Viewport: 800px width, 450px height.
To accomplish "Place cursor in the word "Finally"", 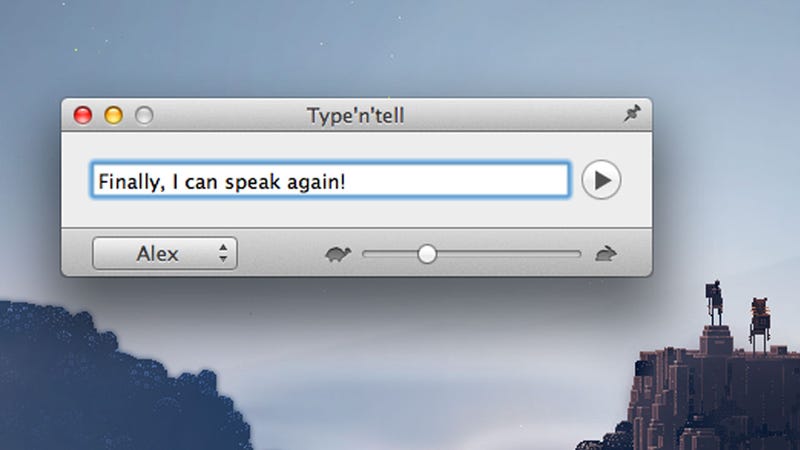I will point(132,182).
